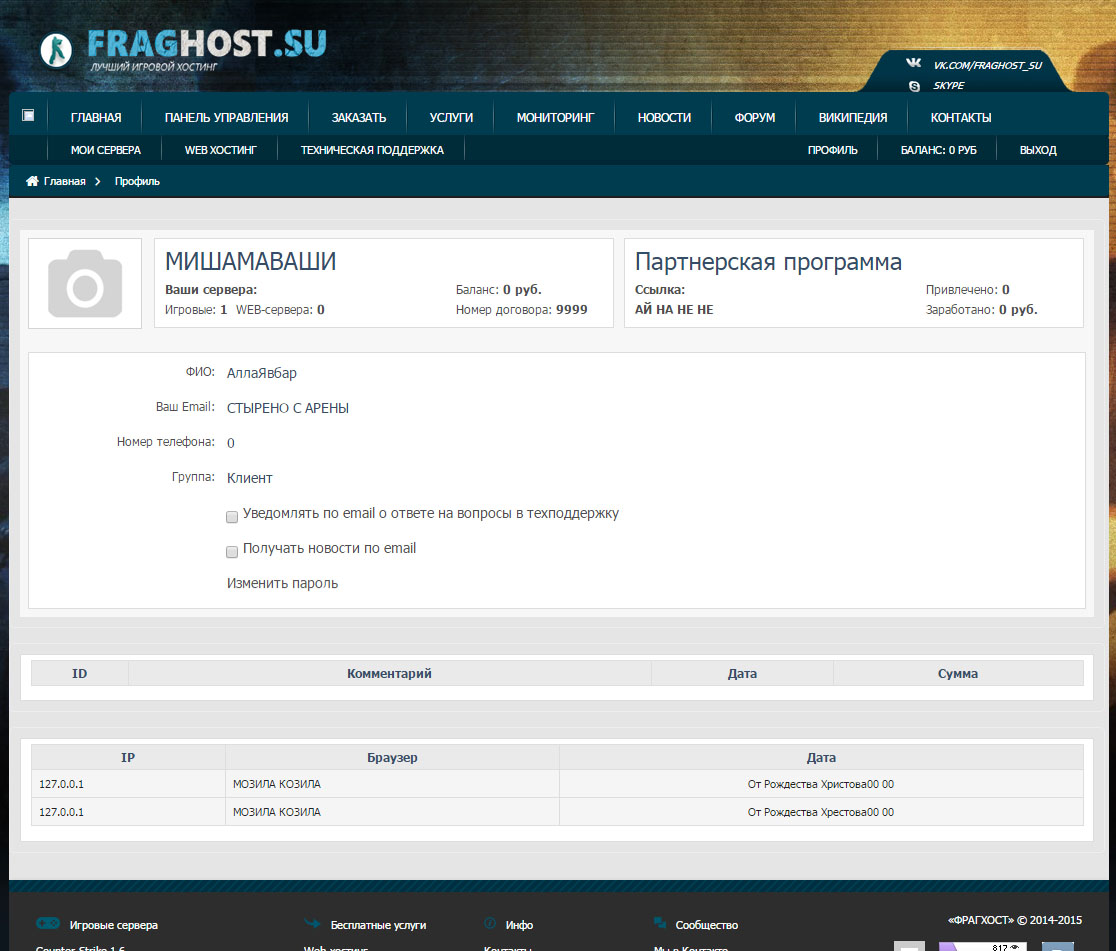1116x951 pixels.
Task: Click ВЫХОД to log out
Action: (1038, 150)
